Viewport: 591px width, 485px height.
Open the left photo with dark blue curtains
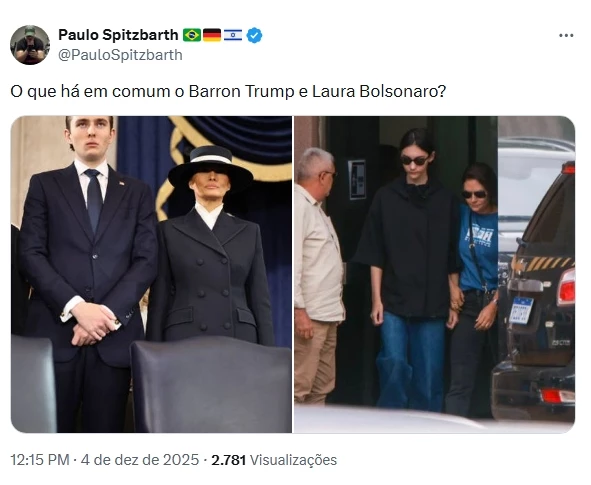tap(151, 274)
